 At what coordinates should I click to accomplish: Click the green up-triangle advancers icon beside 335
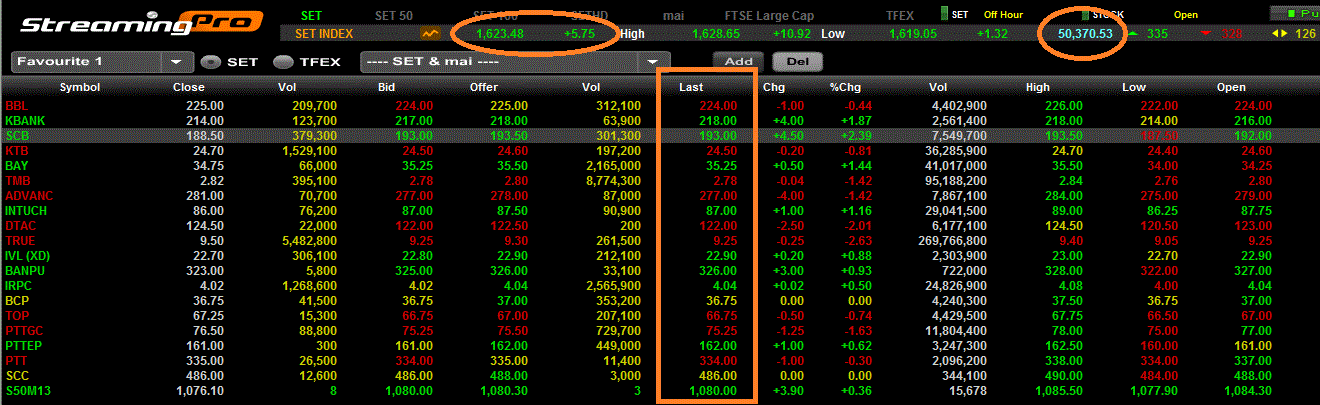pos(1132,33)
